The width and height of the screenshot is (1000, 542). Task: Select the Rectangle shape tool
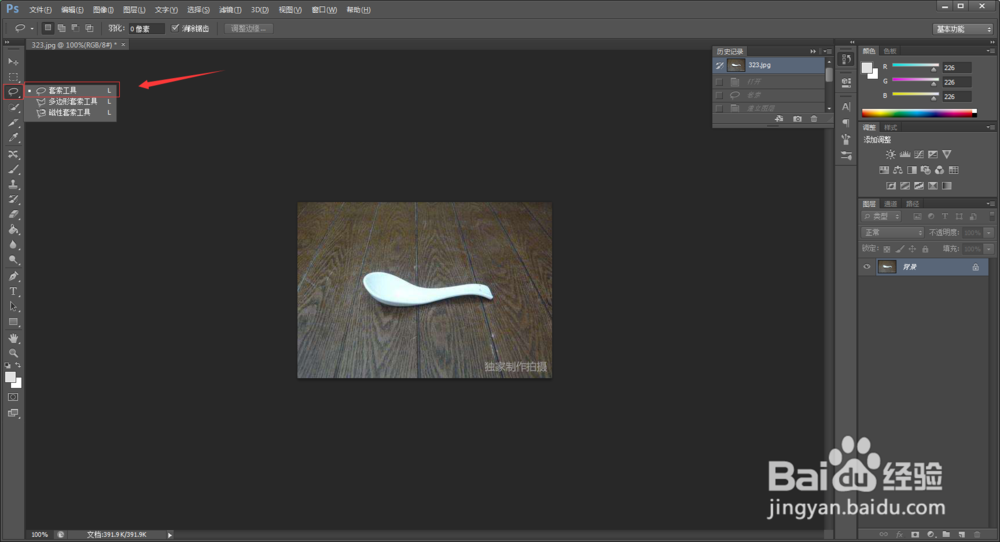click(x=13, y=322)
